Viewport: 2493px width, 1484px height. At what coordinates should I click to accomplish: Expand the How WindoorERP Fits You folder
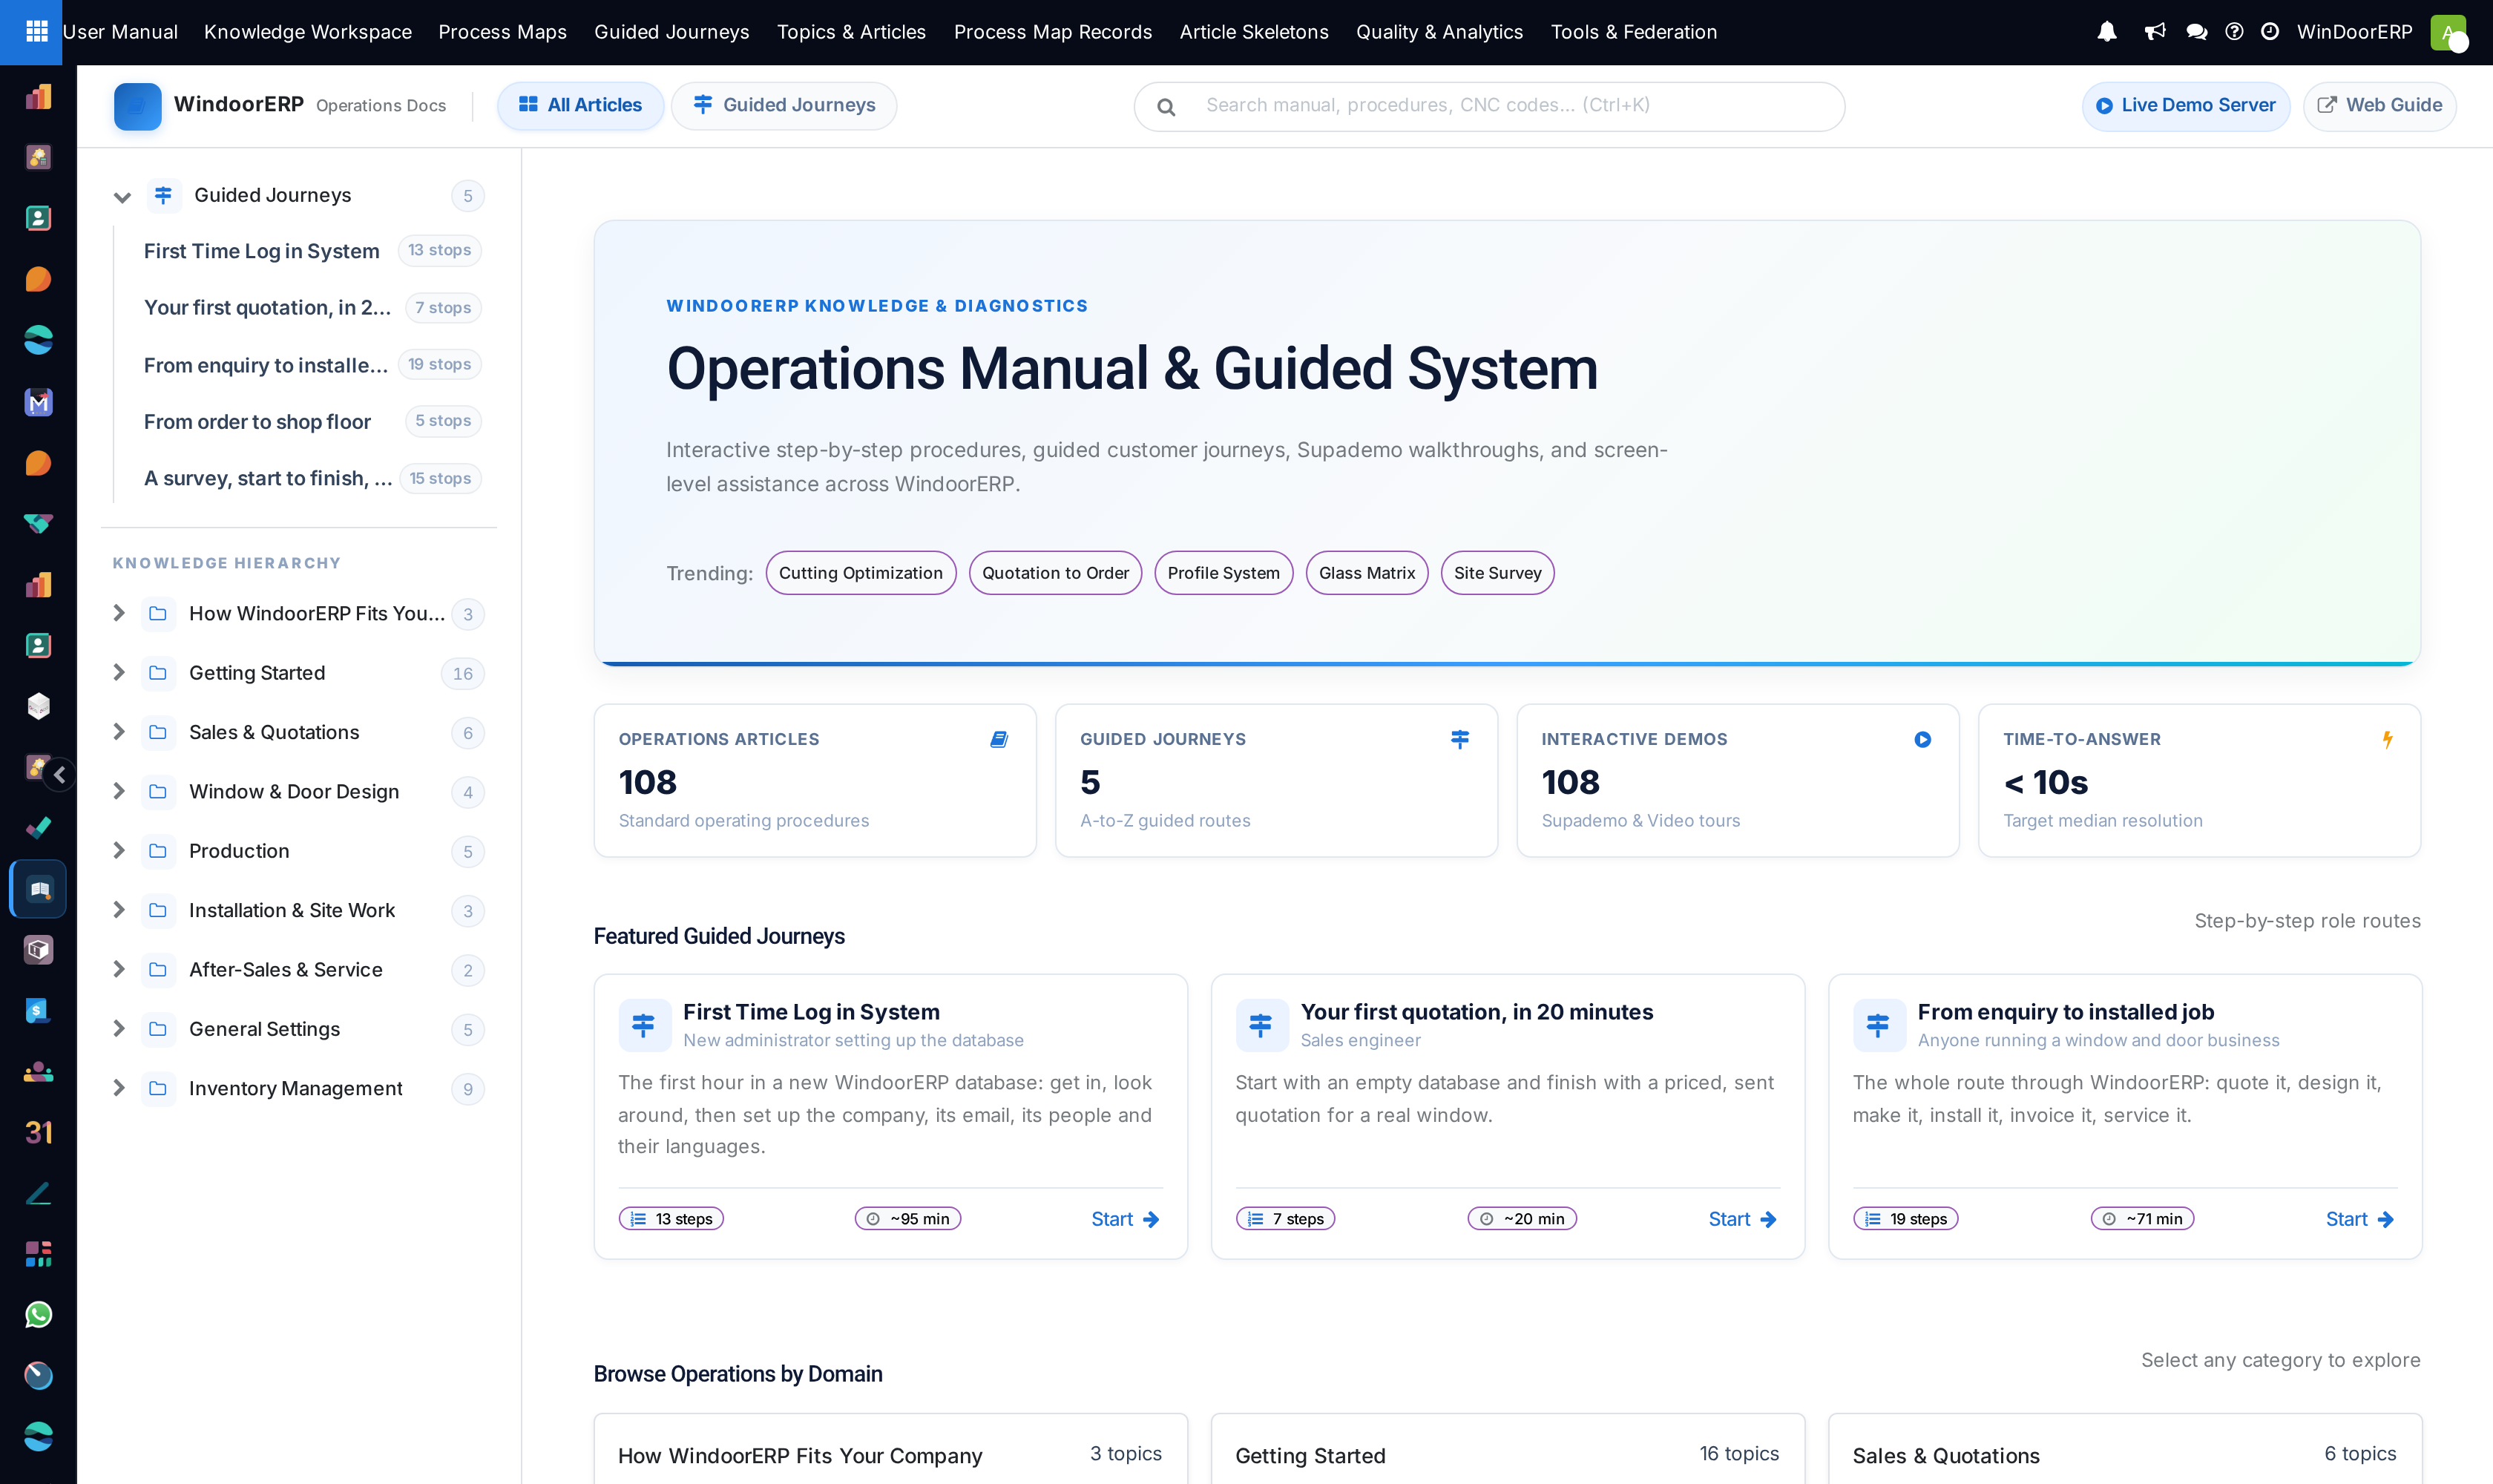(119, 613)
